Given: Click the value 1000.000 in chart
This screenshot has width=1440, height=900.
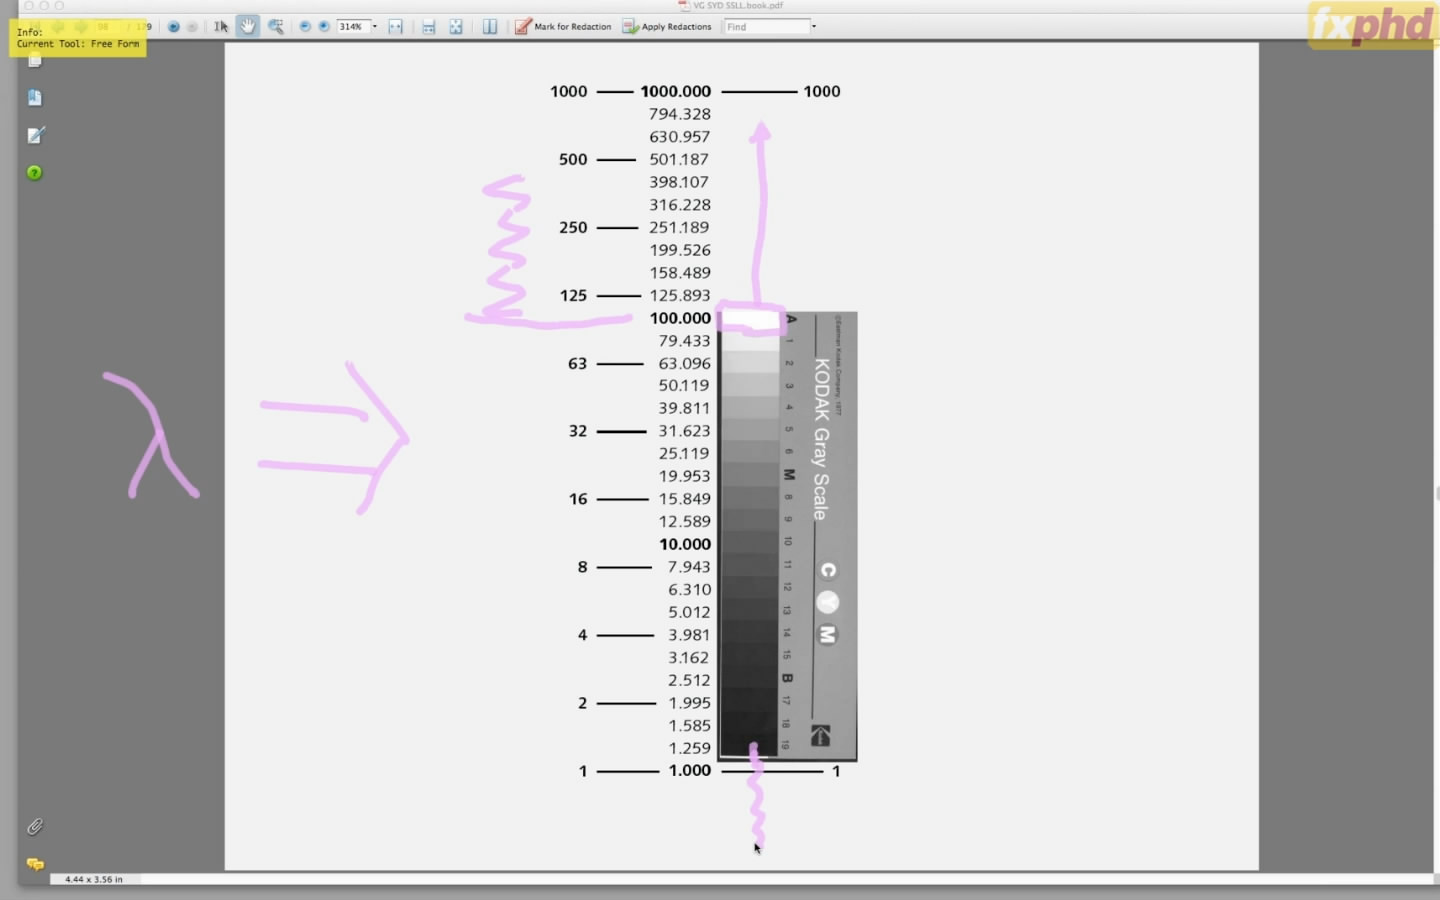Looking at the screenshot, I should (x=676, y=91).
